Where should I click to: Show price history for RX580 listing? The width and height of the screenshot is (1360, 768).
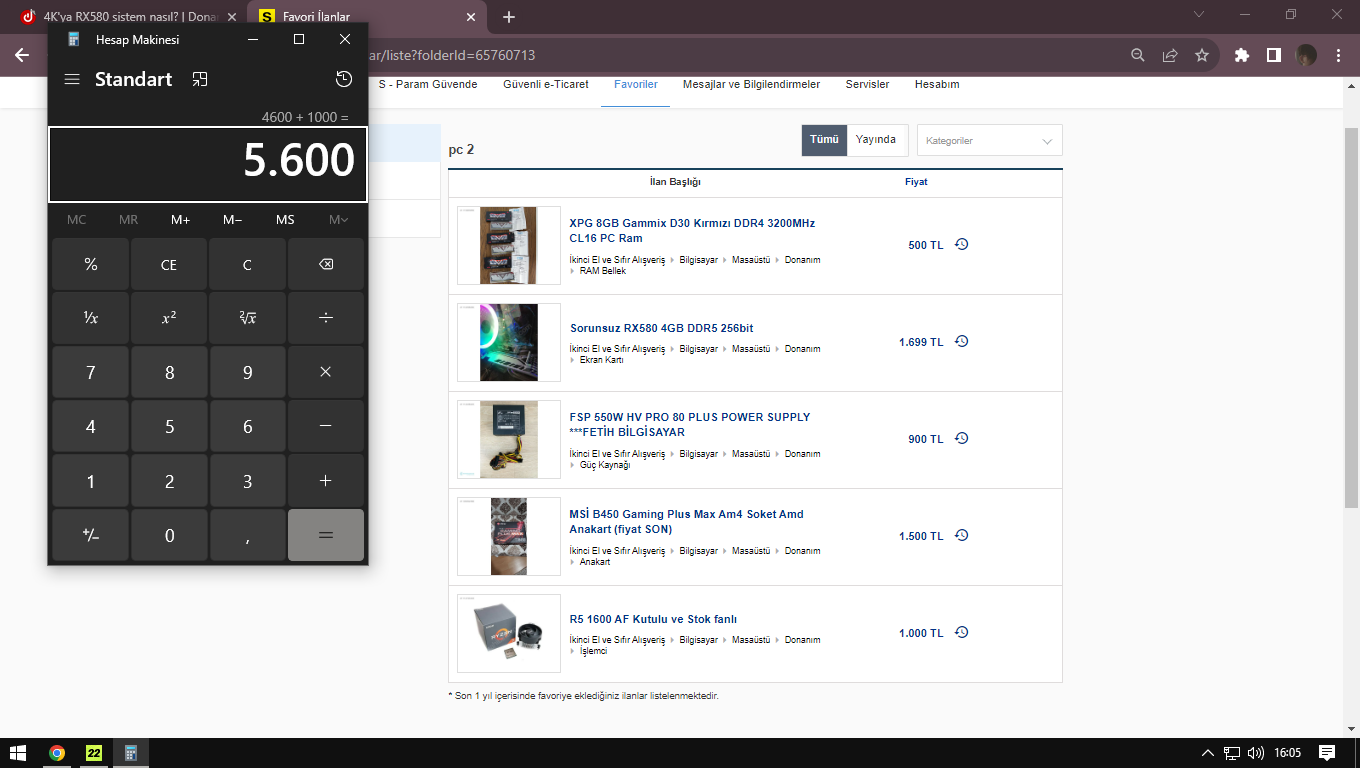coord(962,341)
